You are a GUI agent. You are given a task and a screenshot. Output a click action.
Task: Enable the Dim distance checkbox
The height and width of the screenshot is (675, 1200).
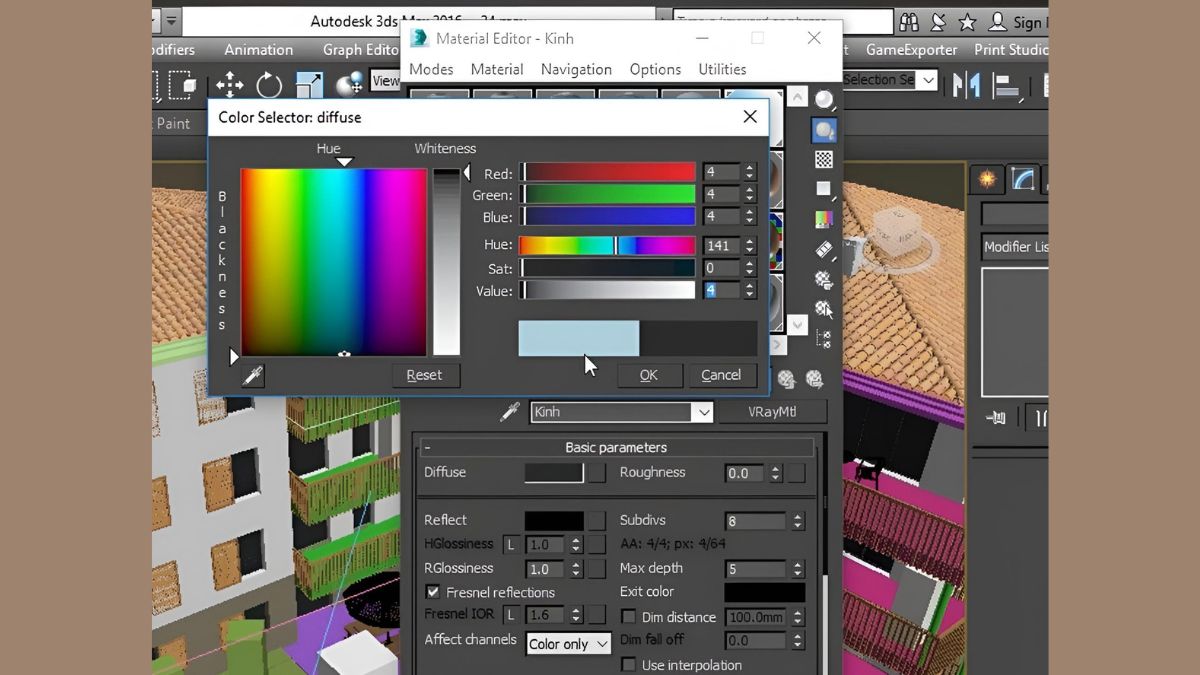(628, 617)
